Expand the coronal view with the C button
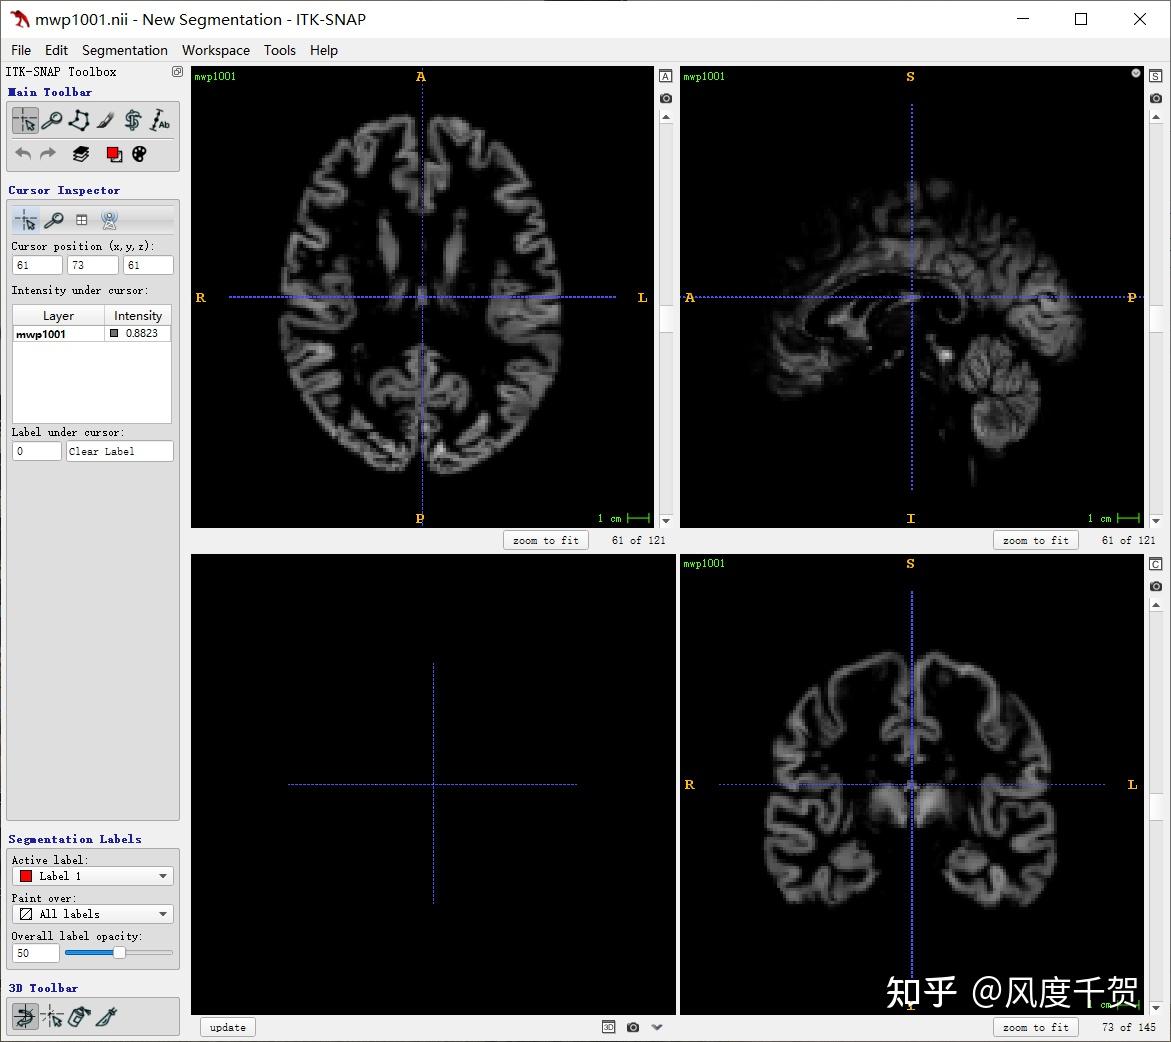This screenshot has width=1171, height=1042. click(1156, 564)
